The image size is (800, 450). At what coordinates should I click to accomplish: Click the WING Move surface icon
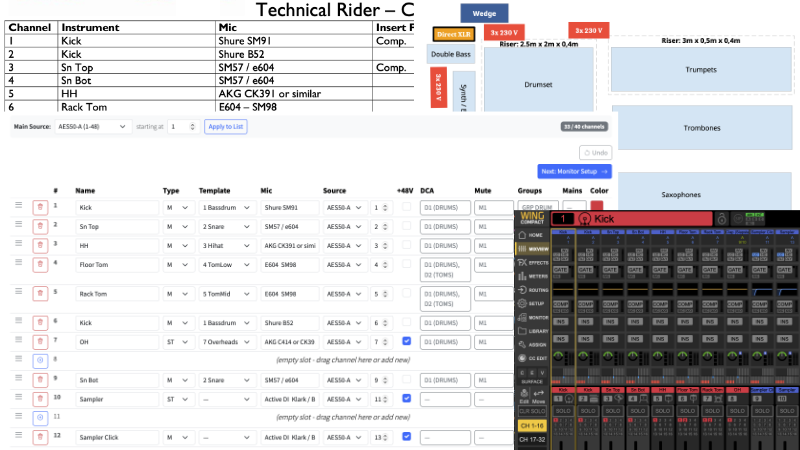point(539,396)
